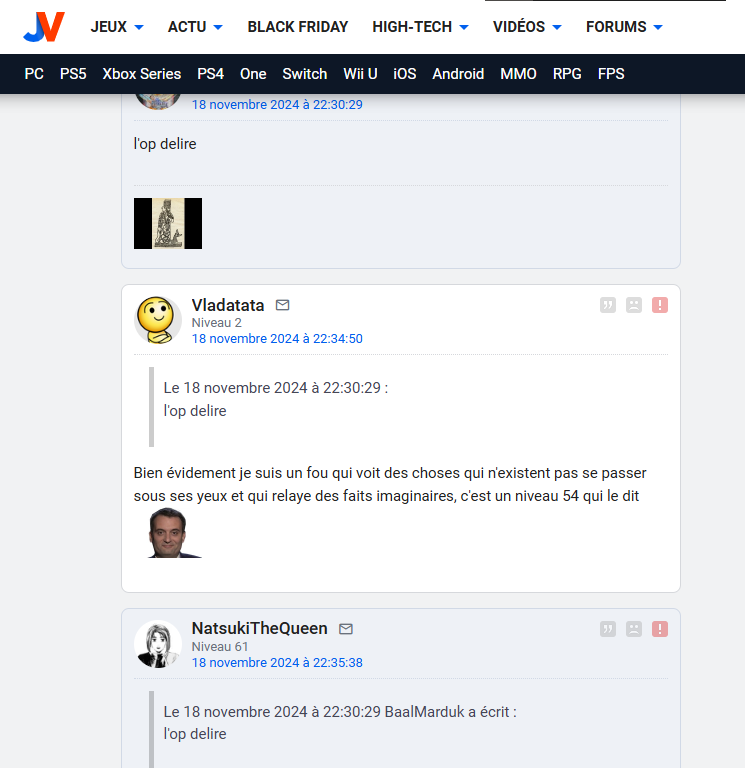
Task: Go to the iOS section
Action: point(405,74)
